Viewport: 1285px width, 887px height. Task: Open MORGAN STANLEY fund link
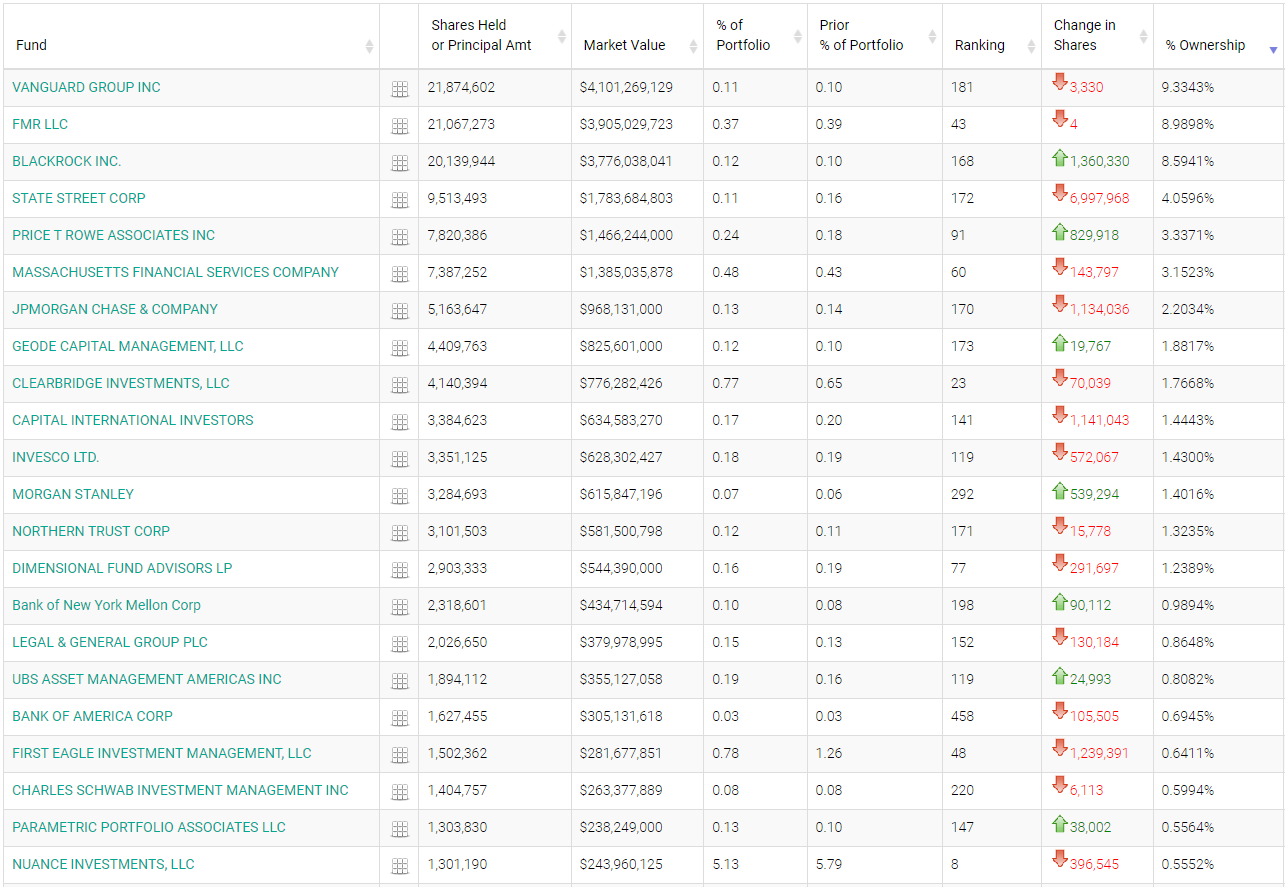[x=73, y=494]
